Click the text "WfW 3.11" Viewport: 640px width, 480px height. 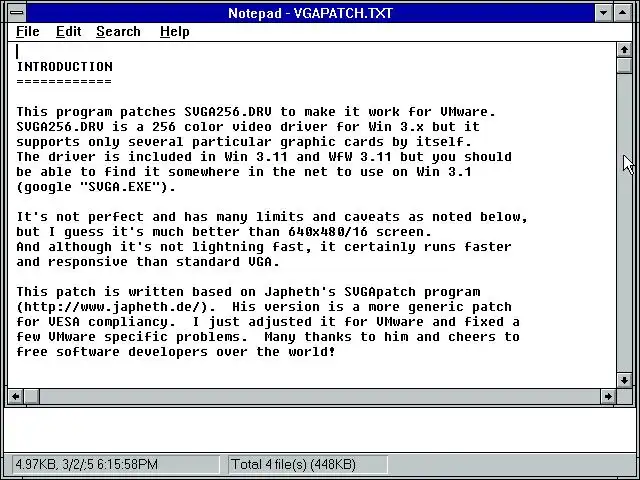click(x=360, y=157)
